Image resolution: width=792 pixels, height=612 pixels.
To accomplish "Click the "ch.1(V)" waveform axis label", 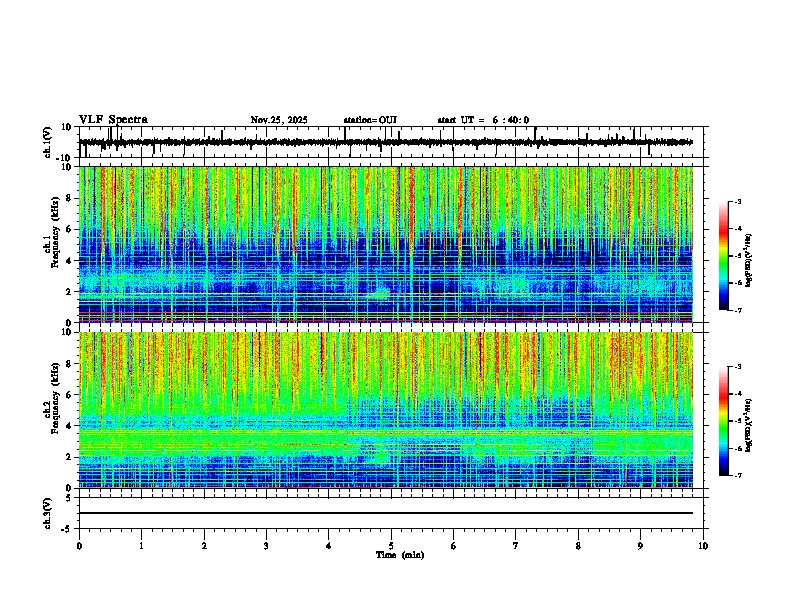I will [48, 142].
